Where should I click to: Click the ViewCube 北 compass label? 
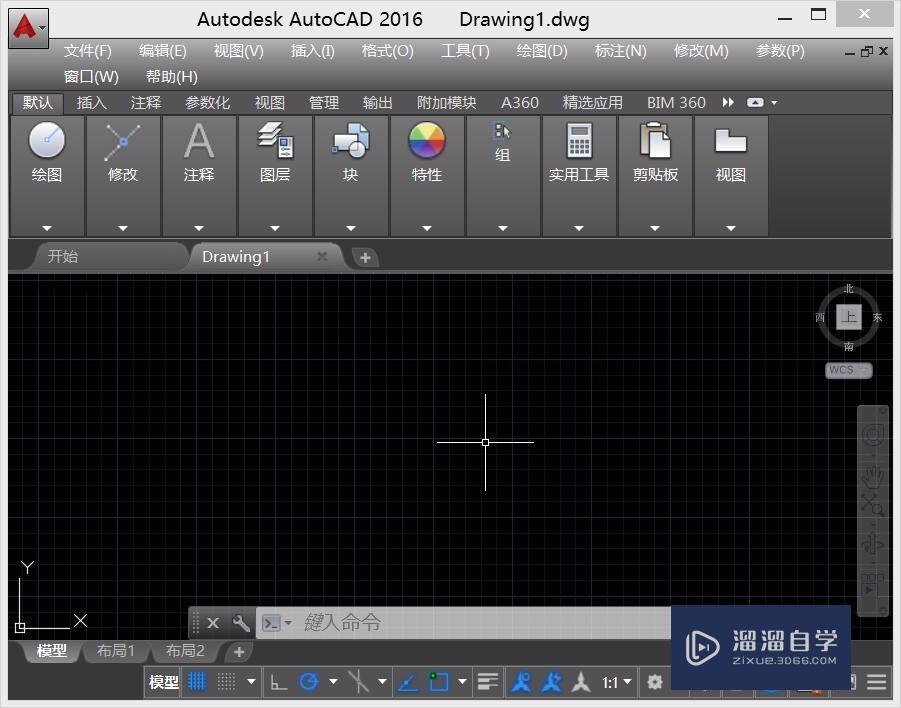click(849, 289)
